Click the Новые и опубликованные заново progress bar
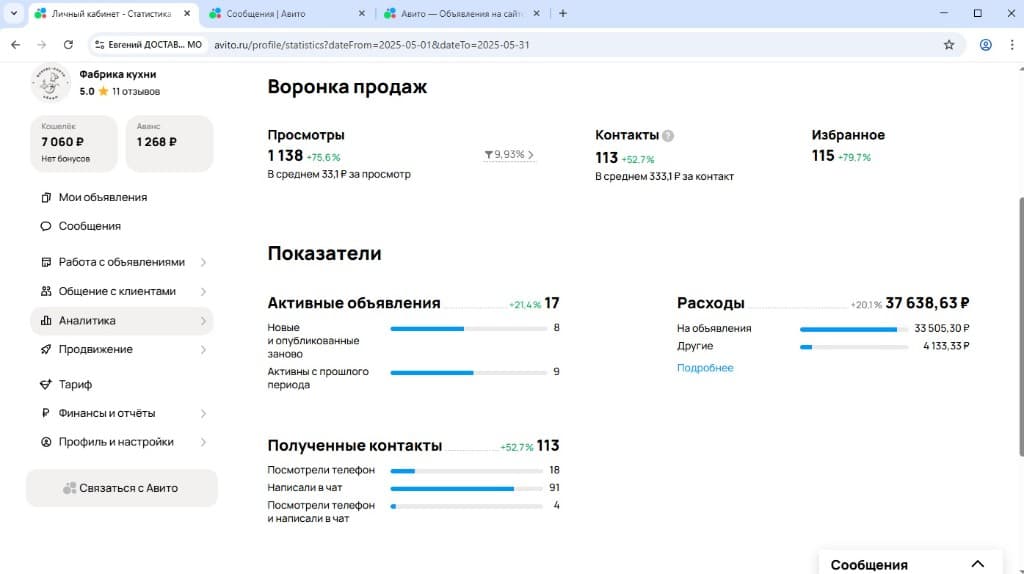The width and height of the screenshot is (1024, 574). coord(468,328)
